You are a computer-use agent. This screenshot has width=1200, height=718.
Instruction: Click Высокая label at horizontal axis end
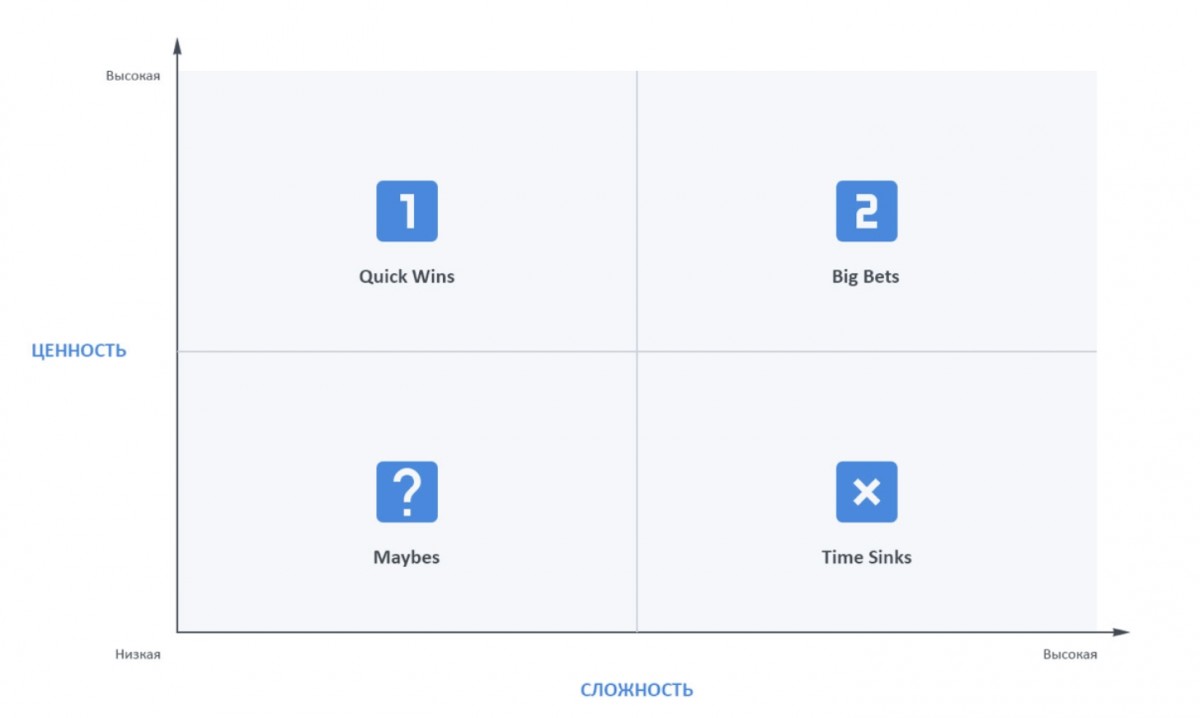(x=1070, y=654)
